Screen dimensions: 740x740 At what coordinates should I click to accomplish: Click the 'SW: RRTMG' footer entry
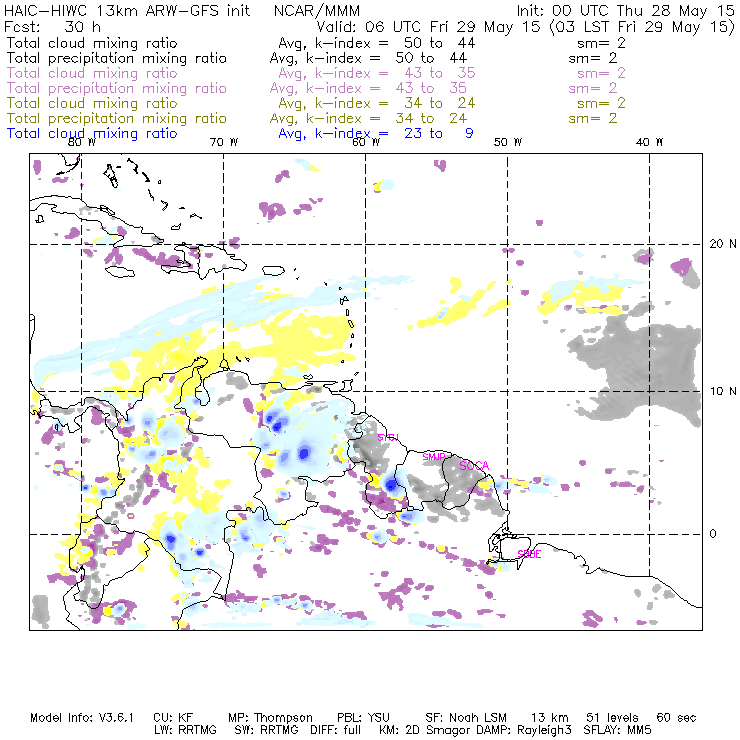point(266,730)
